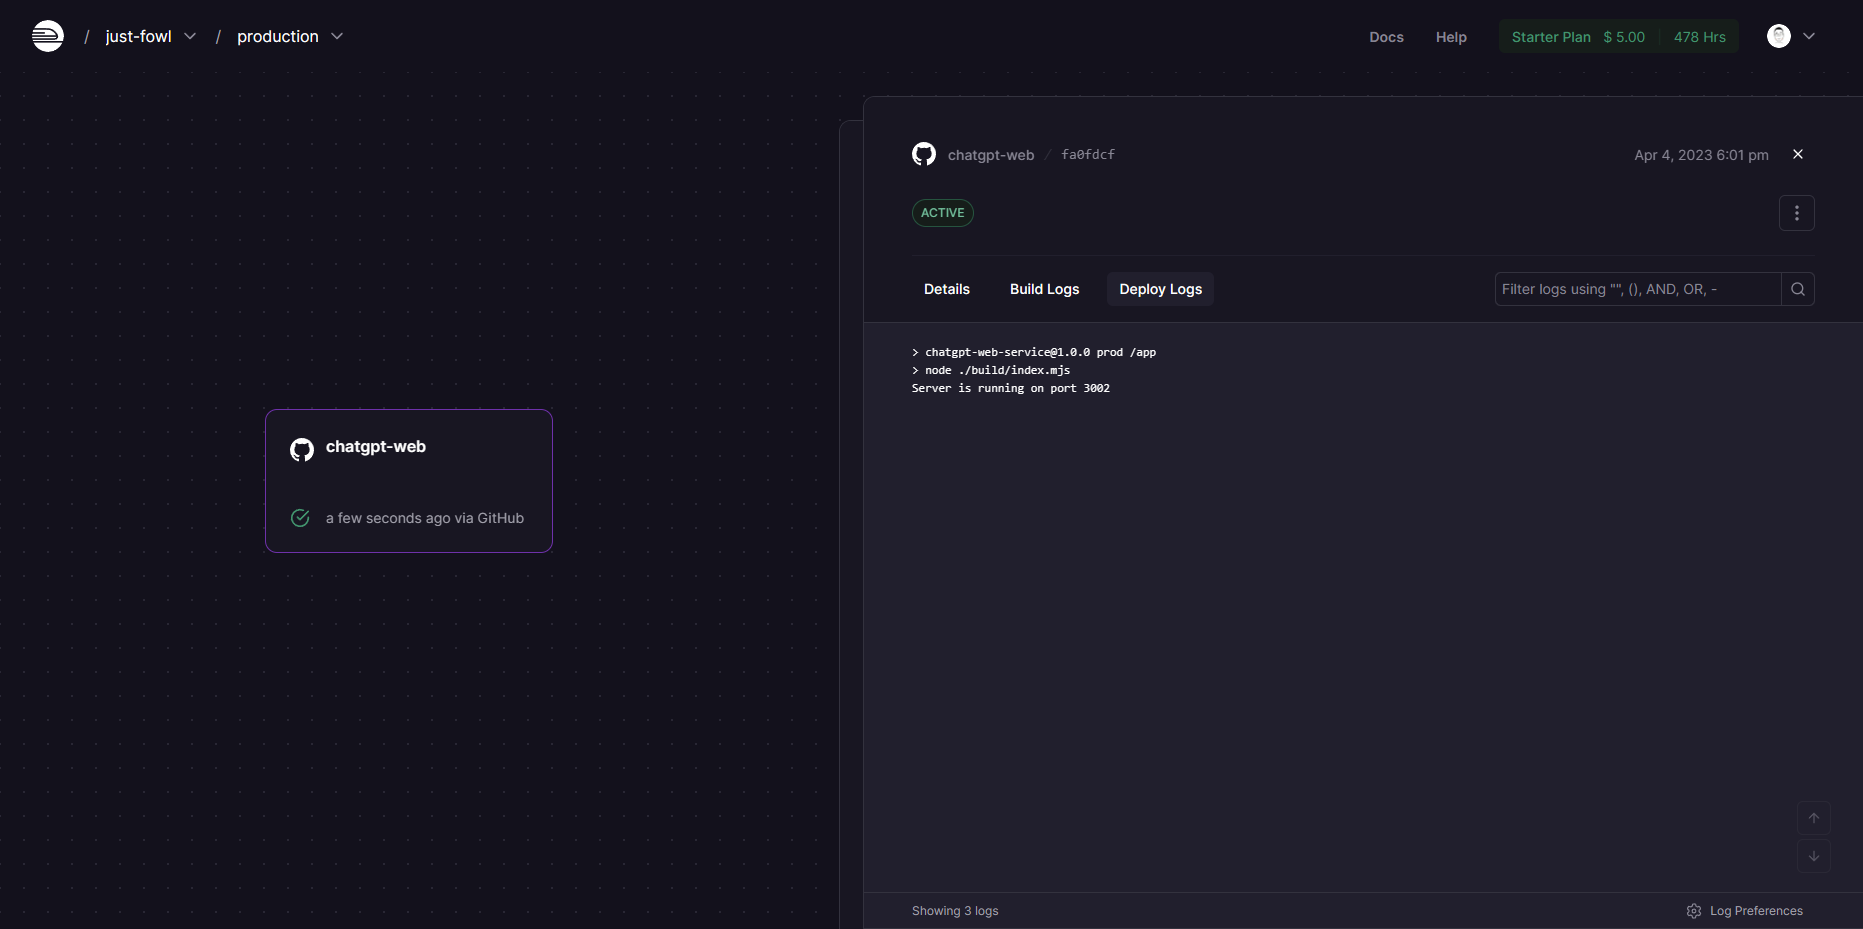Expand the production environment chevron
Viewport: 1863px width, 929px height.
337,36
